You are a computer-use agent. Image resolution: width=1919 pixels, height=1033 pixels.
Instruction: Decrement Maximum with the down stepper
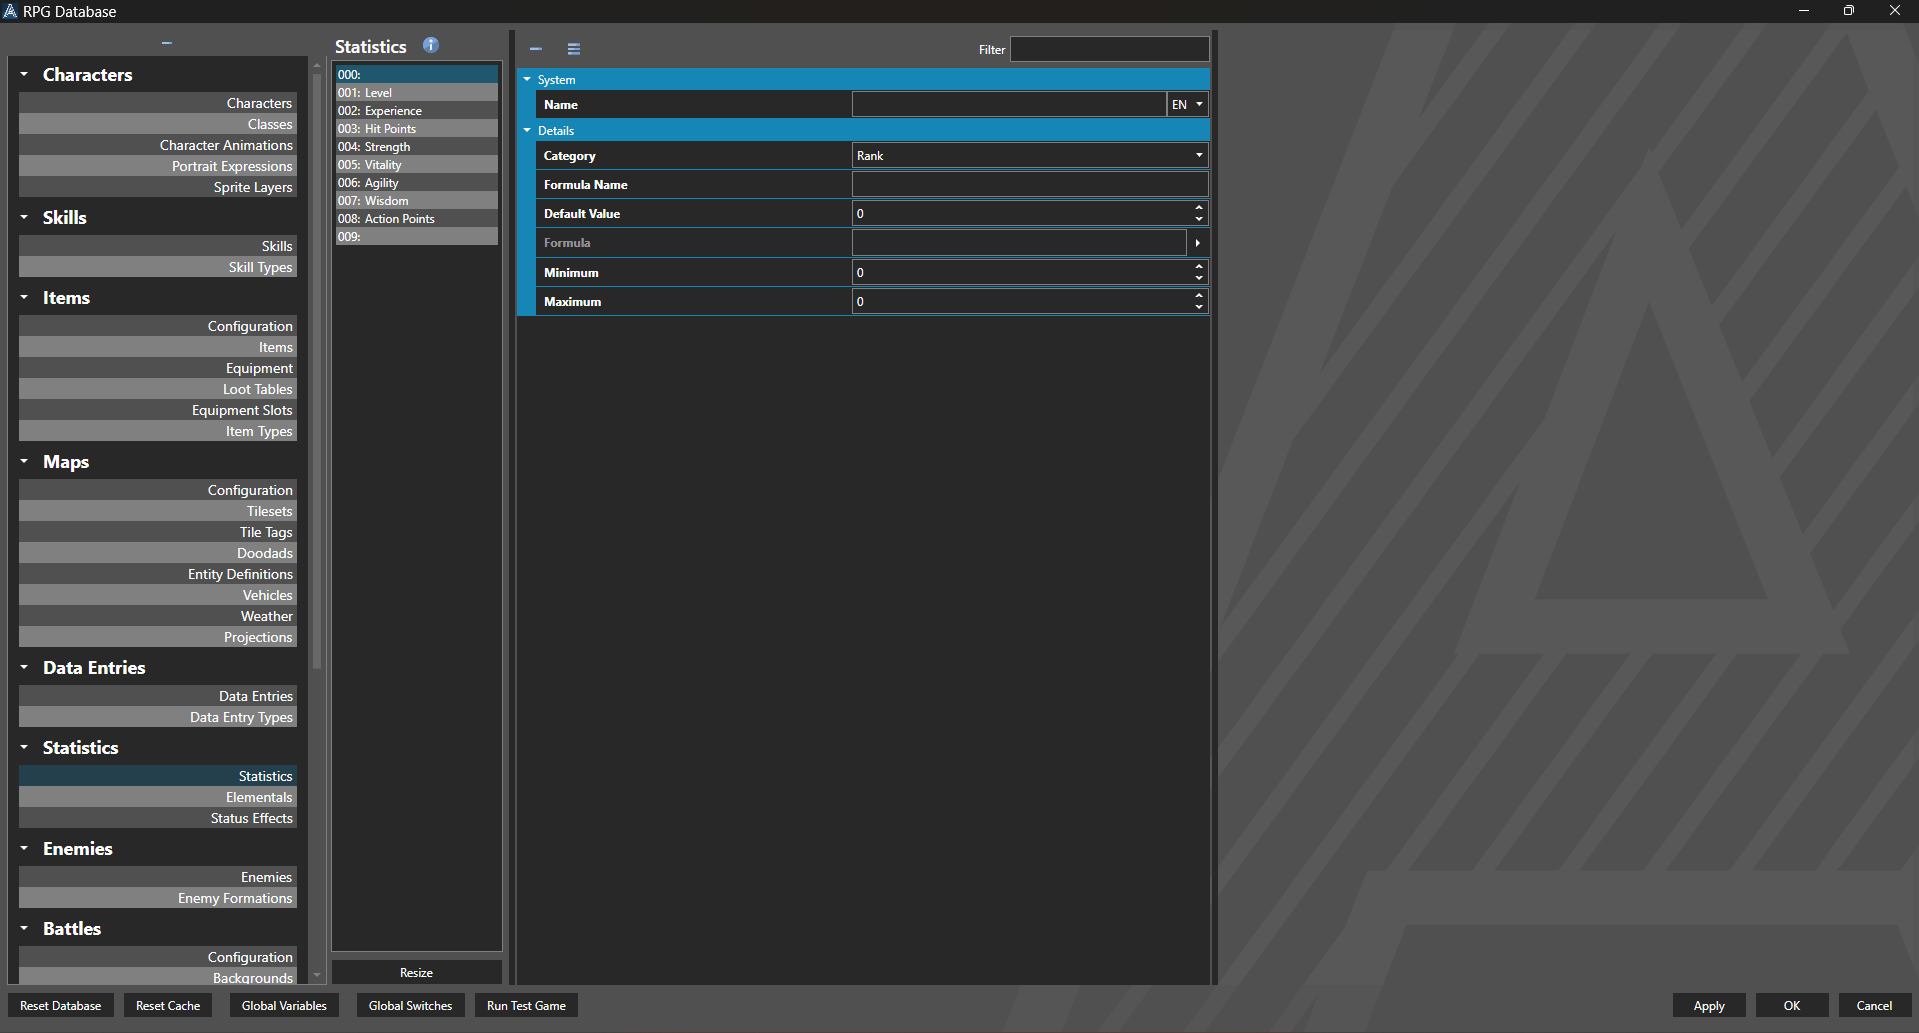pyautogui.click(x=1198, y=306)
